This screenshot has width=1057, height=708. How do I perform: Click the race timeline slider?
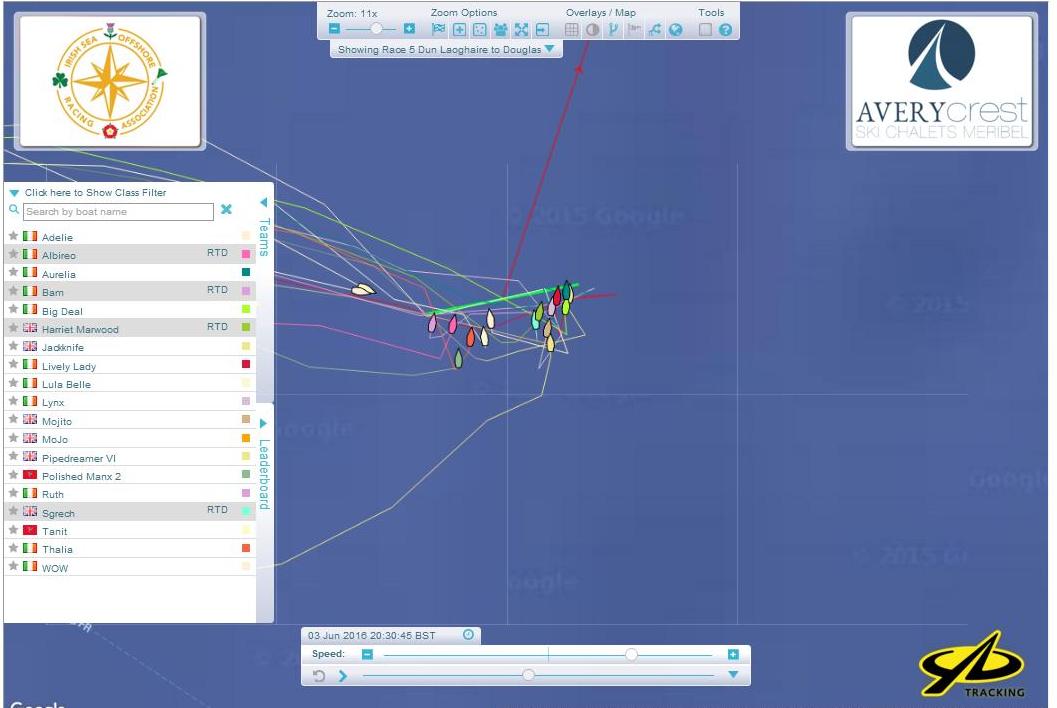pyautogui.click(x=538, y=675)
